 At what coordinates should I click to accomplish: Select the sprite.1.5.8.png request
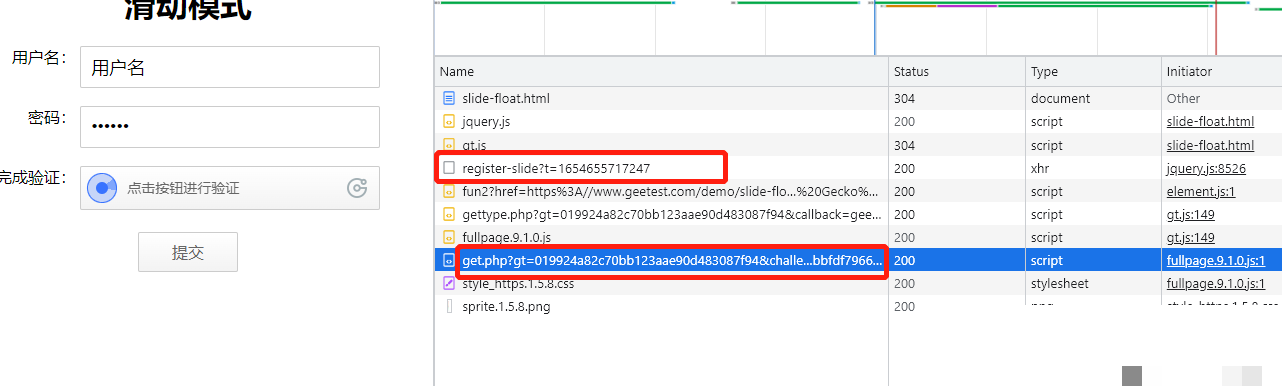pyautogui.click(x=506, y=307)
